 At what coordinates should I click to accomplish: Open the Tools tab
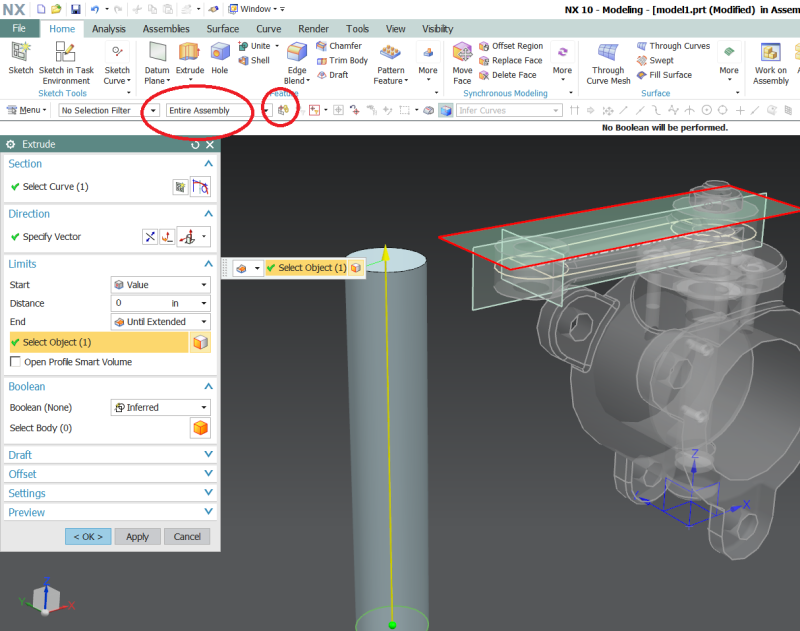click(357, 29)
